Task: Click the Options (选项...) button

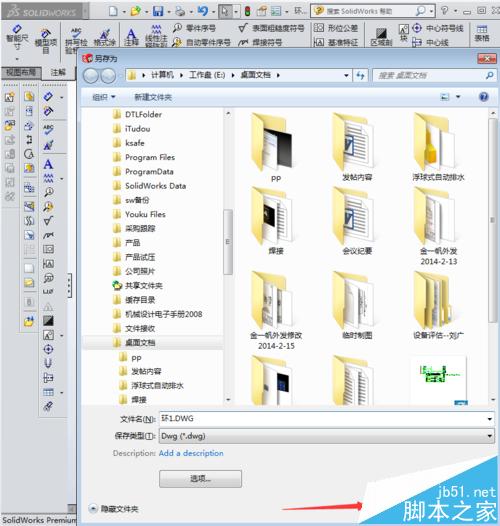Action: click(x=200, y=478)
